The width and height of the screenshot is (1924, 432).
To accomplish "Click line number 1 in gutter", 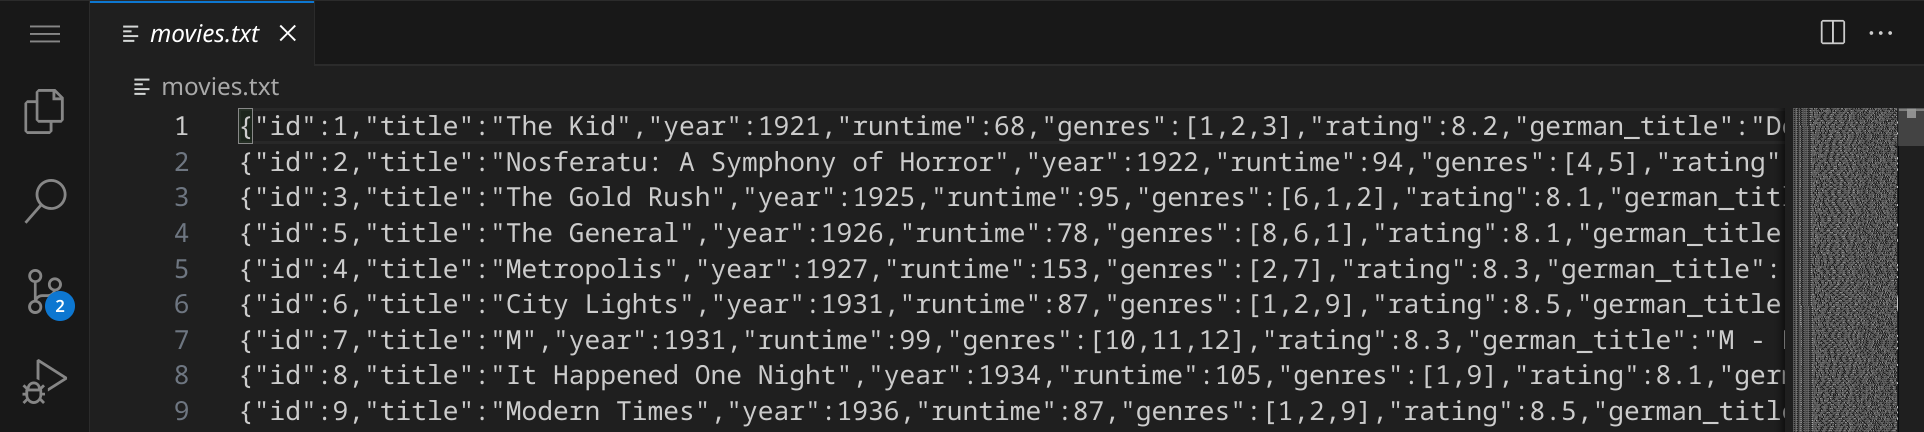I will point(181,126).
